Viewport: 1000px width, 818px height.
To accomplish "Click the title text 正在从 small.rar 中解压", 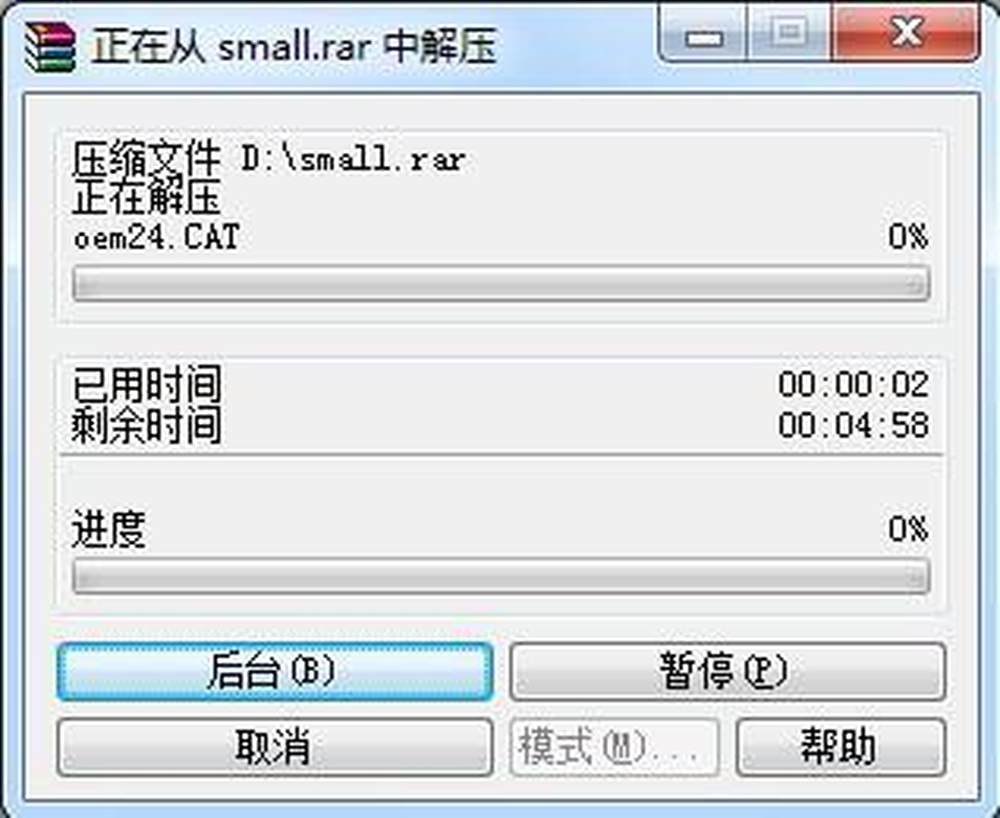I will pos(294,46).
